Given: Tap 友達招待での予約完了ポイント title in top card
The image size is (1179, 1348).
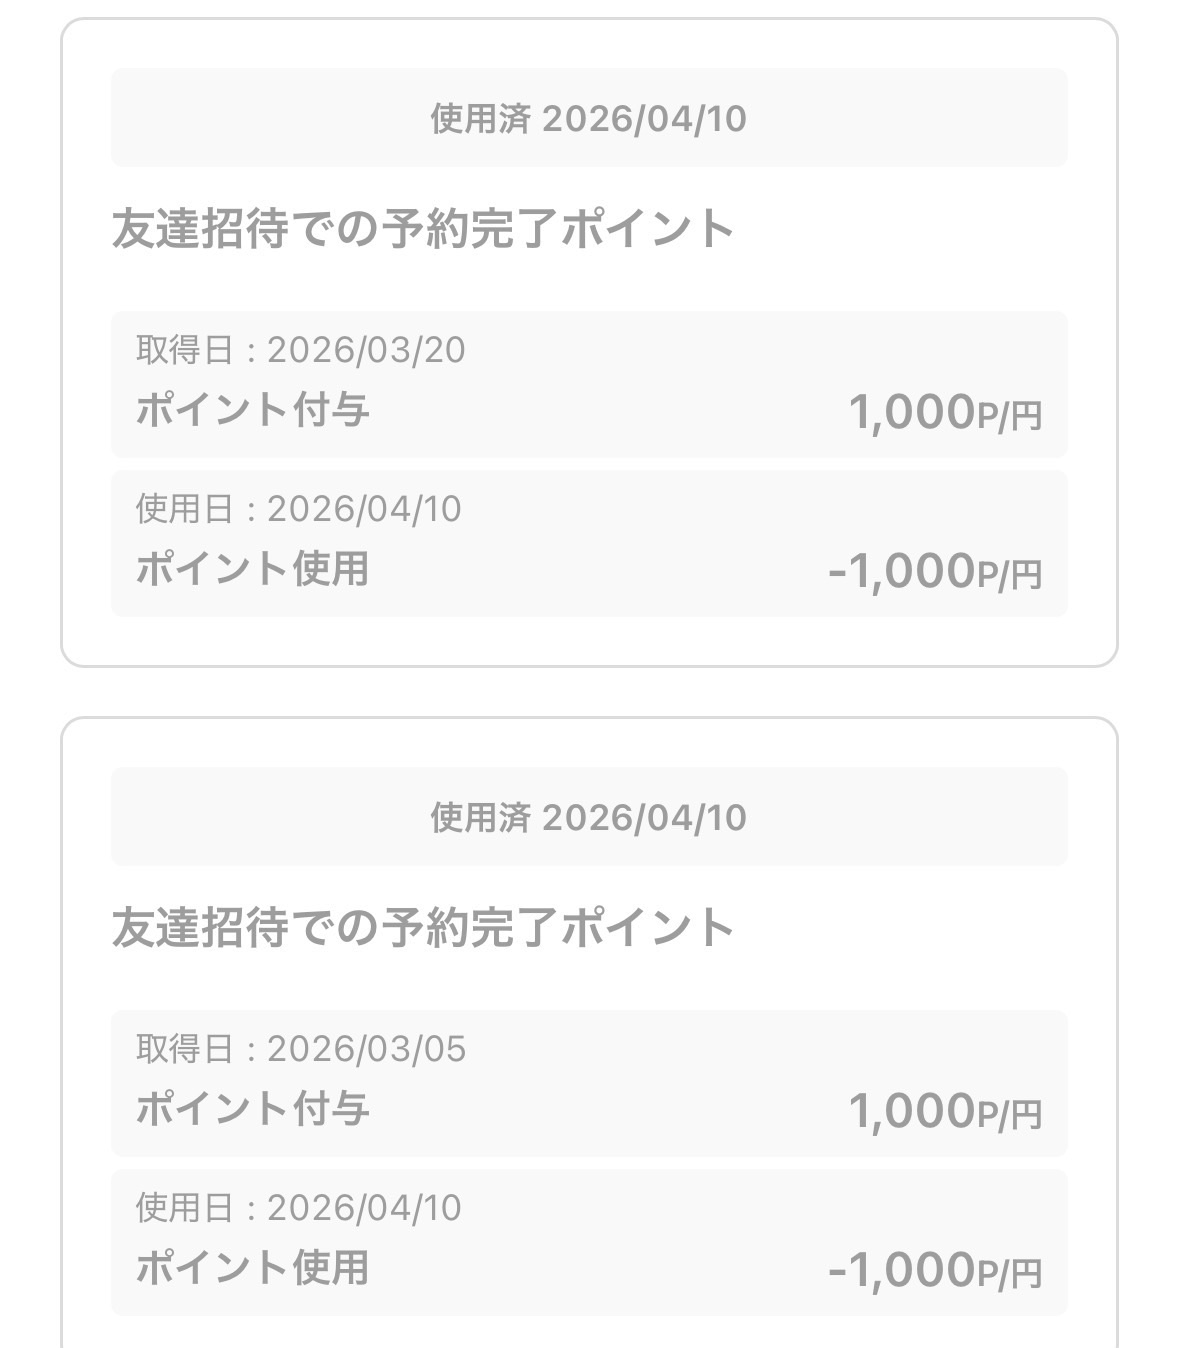Looking at the screenshot, I should tap(423, 229).
